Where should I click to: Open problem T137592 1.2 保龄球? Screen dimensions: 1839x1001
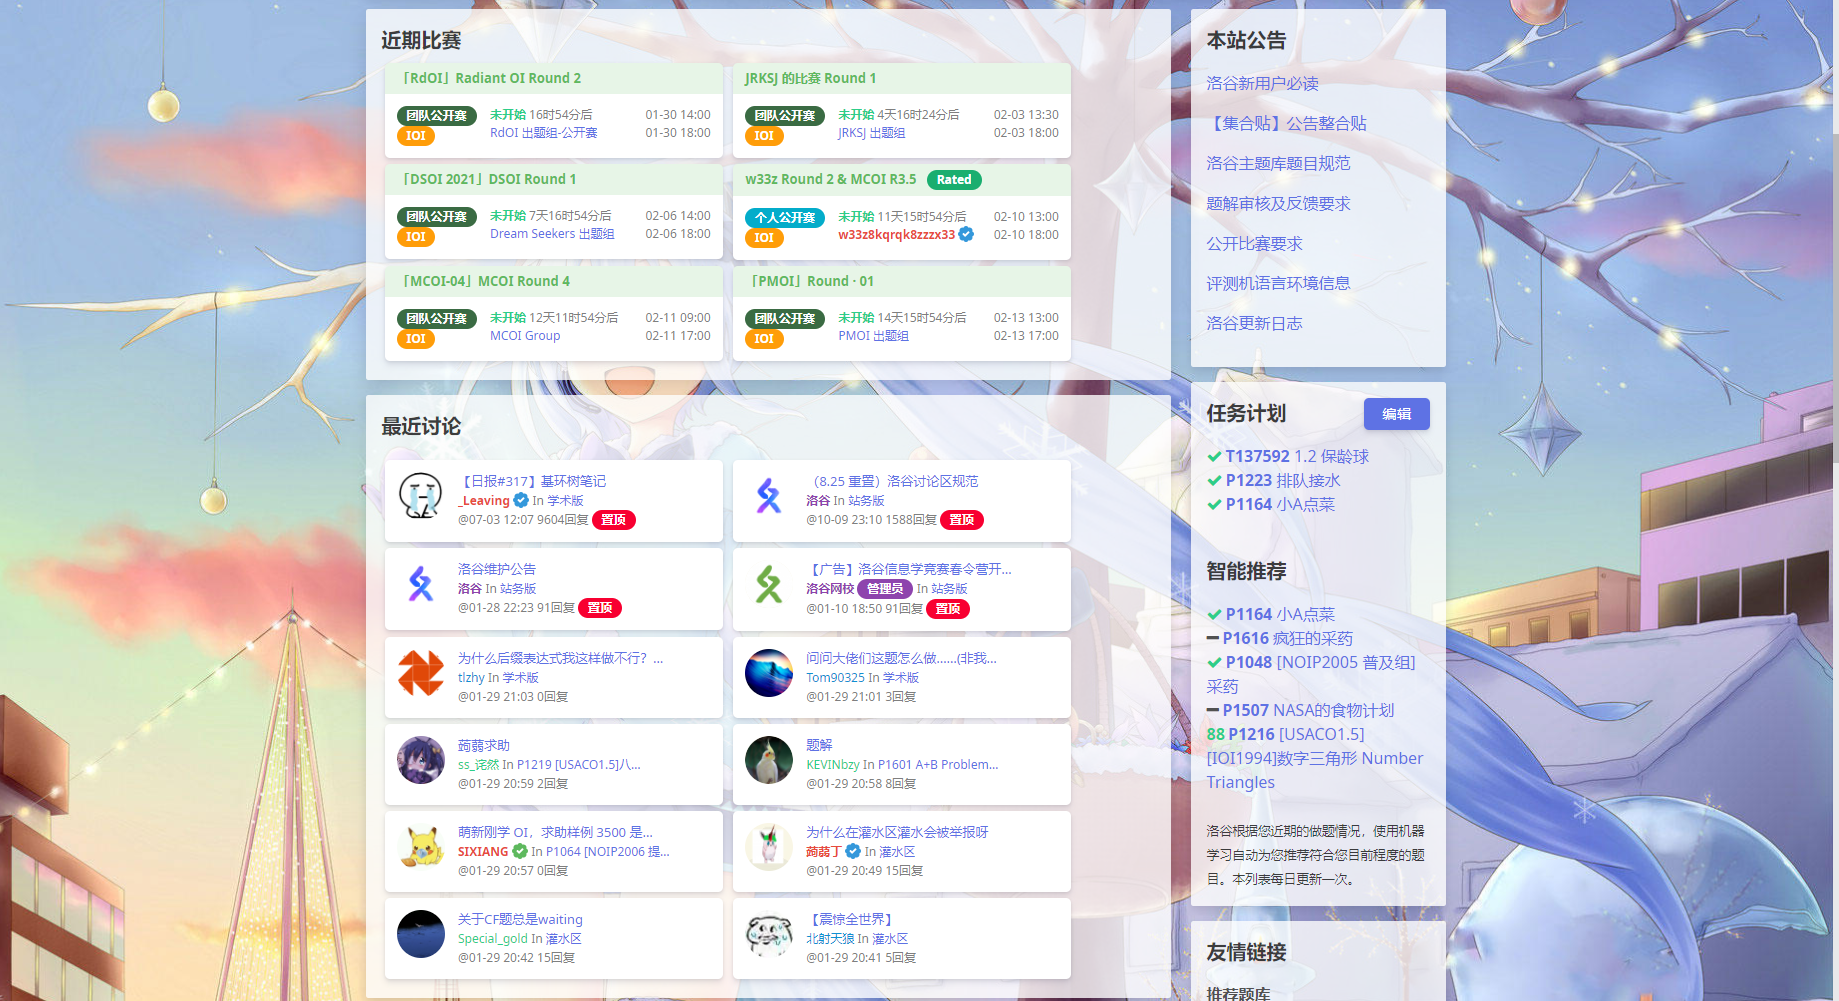[x=1297, y=456]
